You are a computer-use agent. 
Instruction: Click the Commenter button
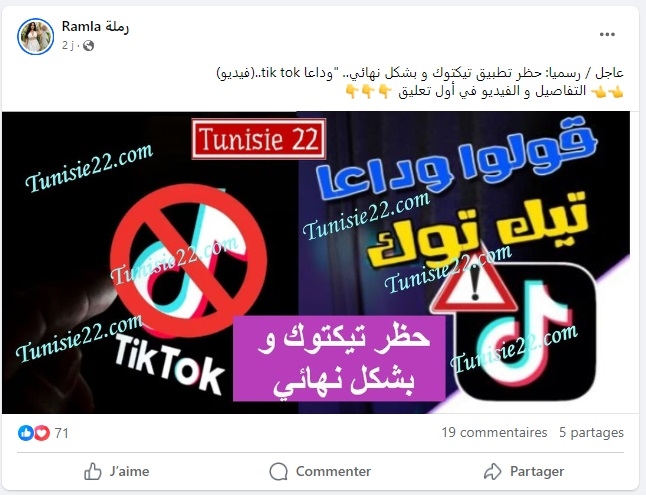pos(320,471)
